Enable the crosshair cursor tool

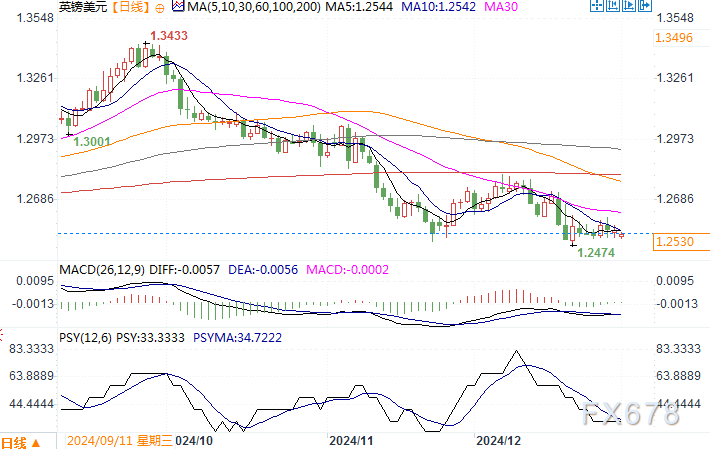(x=597, y=5)
